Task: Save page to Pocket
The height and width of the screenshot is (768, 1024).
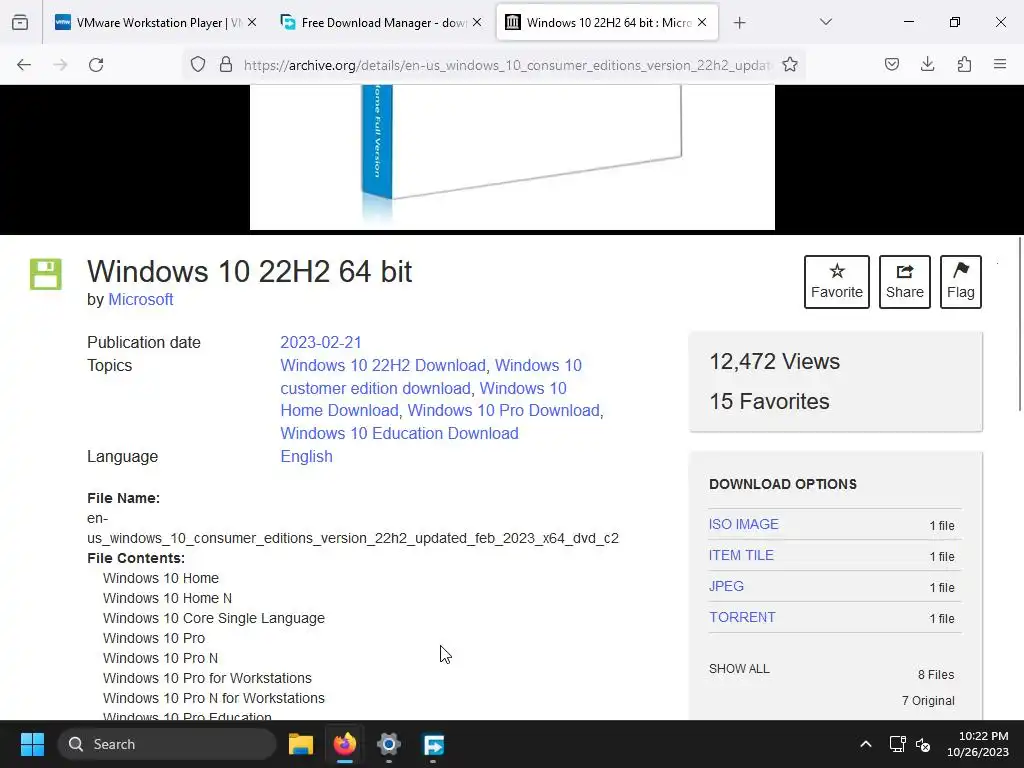Action: 892,64
